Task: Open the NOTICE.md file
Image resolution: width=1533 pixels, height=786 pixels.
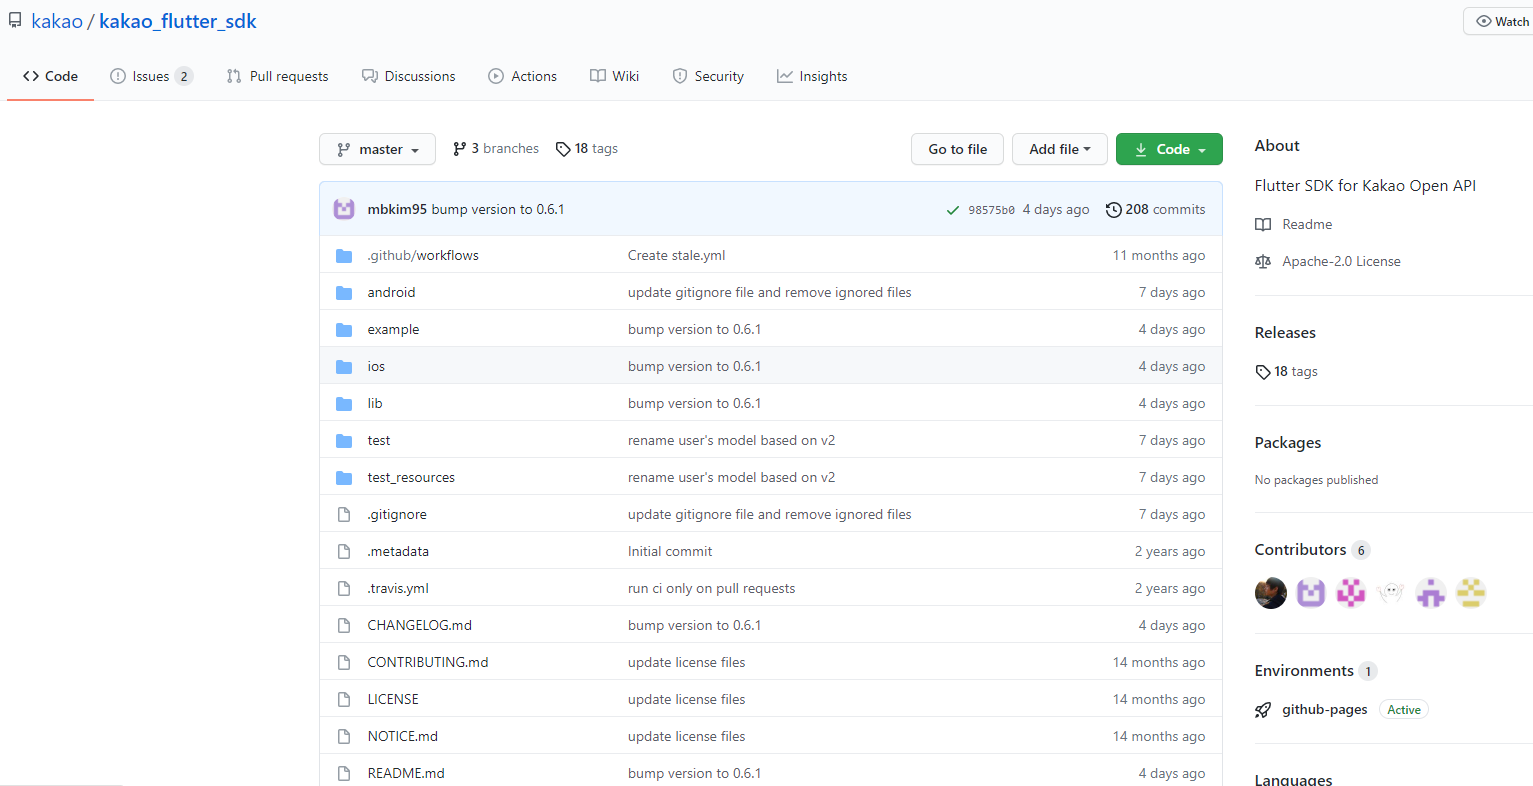Action: pyautogui.click(x=403, y=736)
